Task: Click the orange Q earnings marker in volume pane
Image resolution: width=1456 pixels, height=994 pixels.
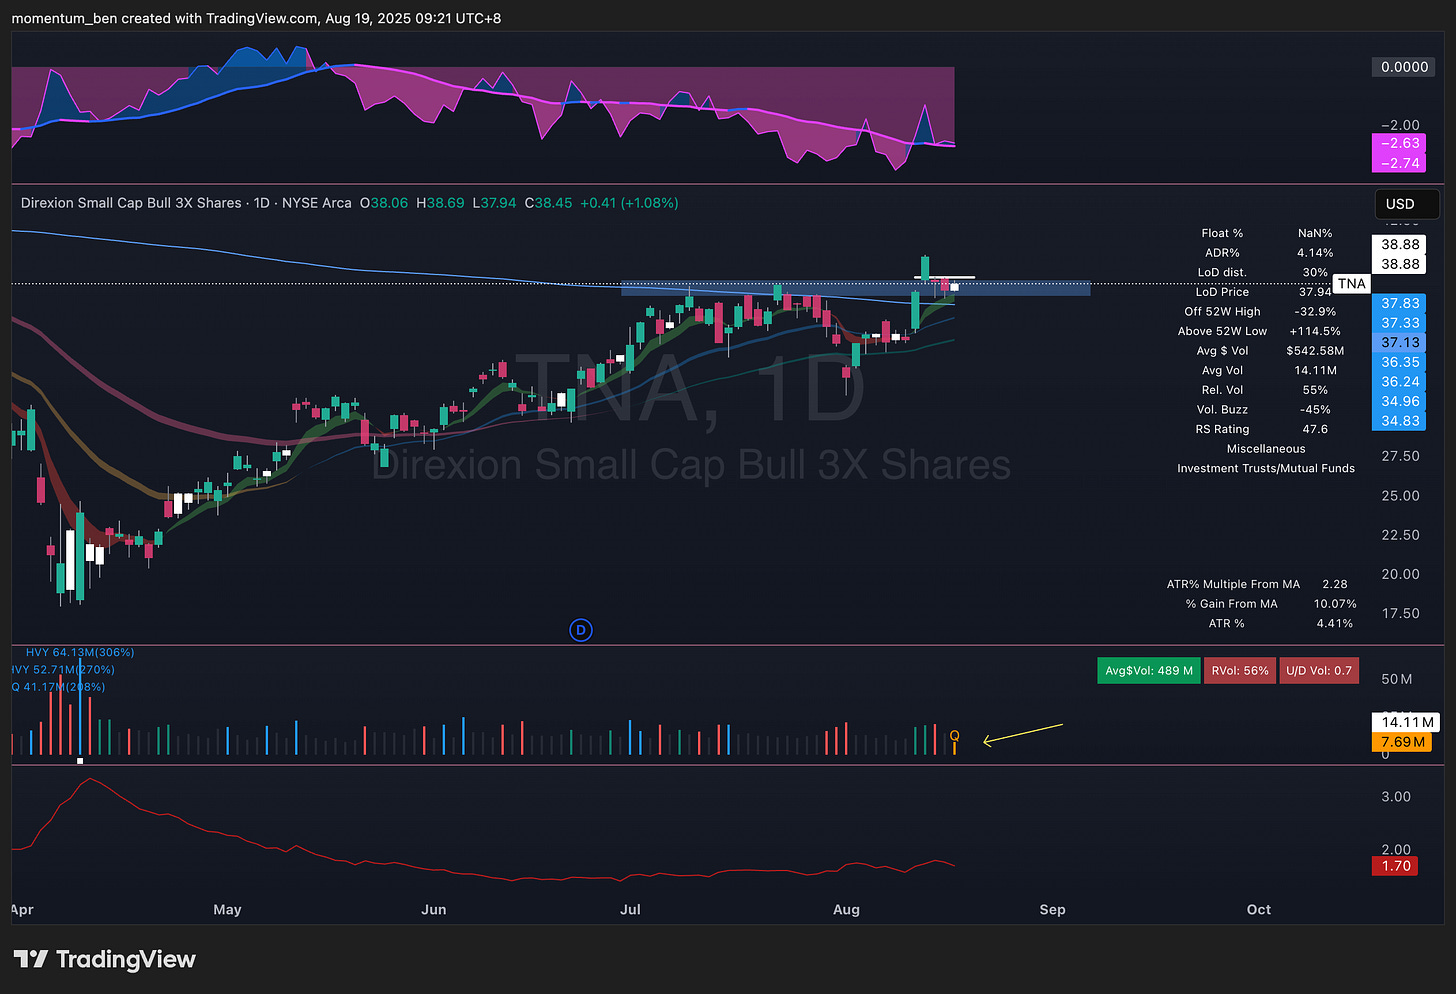Action: (x=955, y=736)
